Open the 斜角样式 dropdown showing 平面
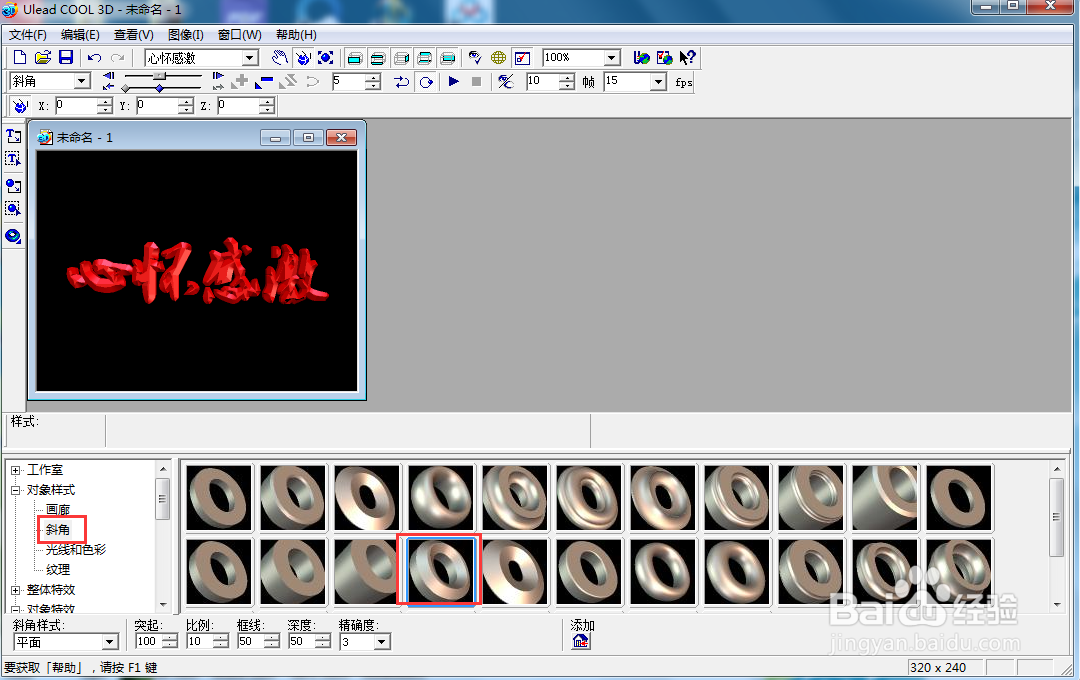This screenshot has height=680, width=1080. 110,642
